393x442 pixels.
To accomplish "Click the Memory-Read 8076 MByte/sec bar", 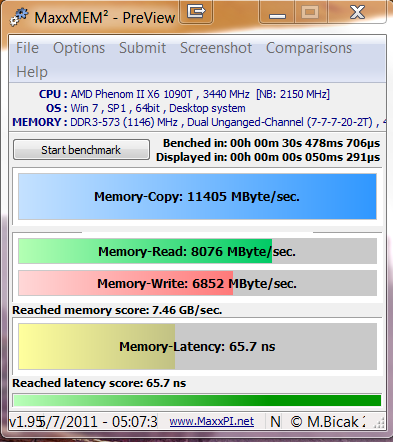I will tap(197, 251).
